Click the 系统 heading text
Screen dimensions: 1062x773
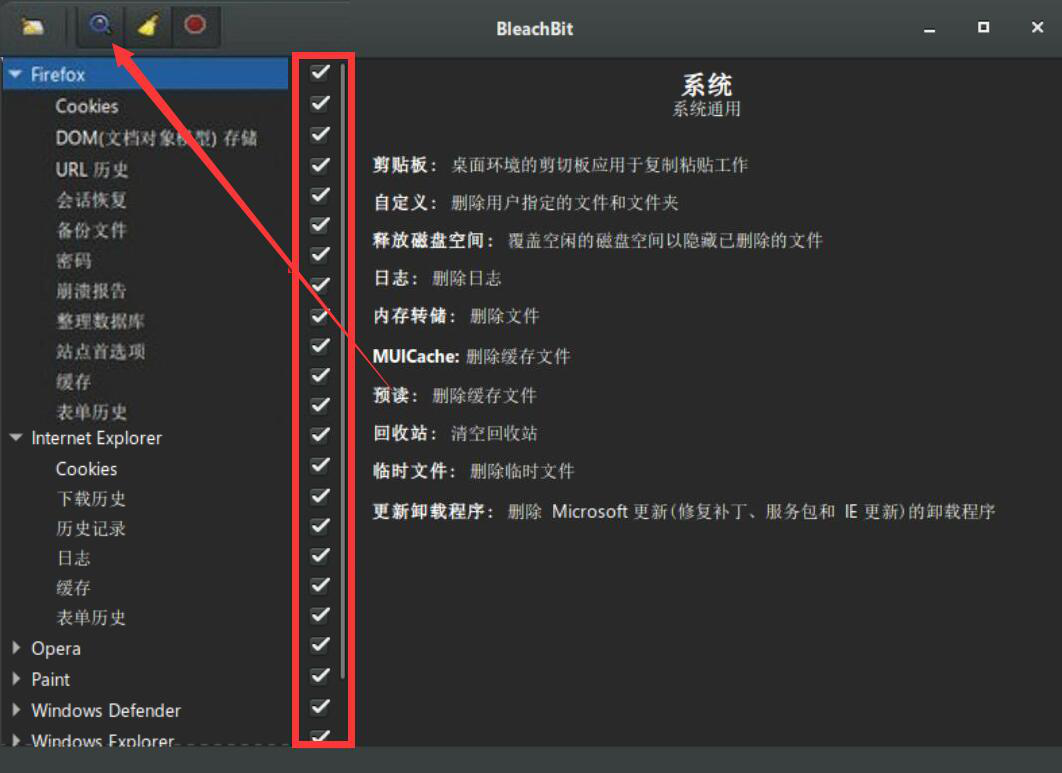[706, 85]
